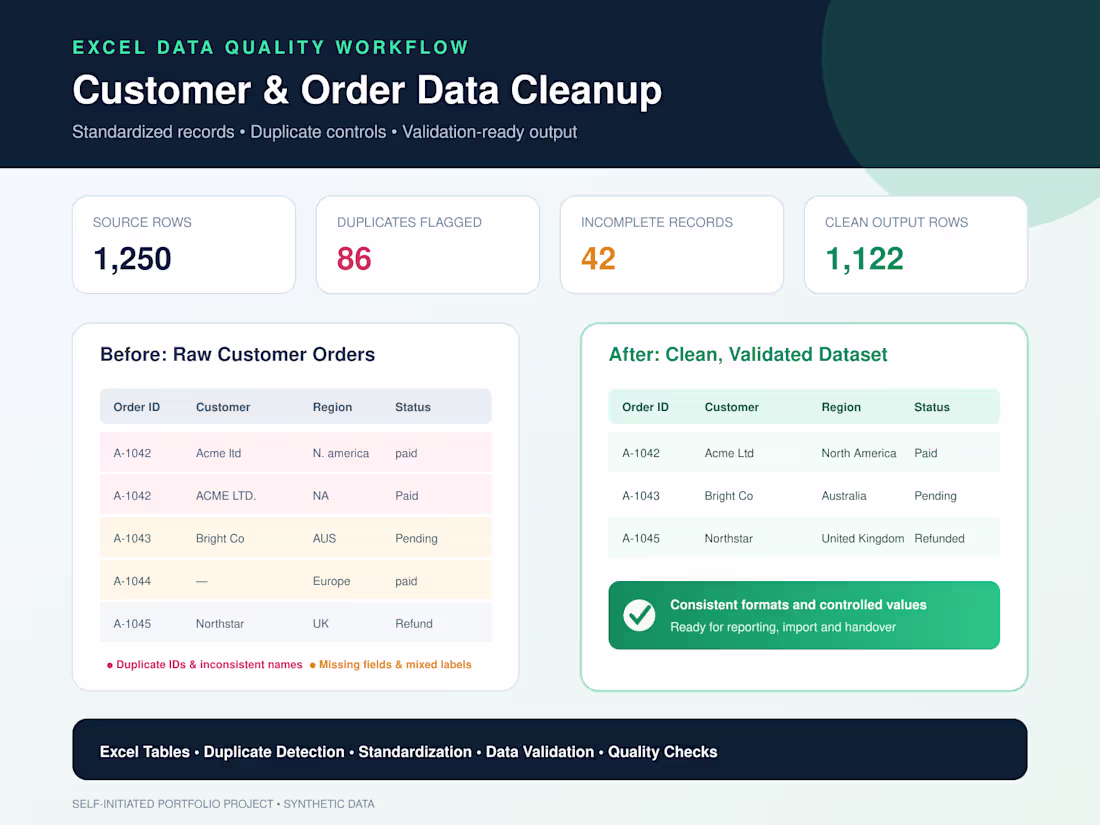
Task: Select the Bright Co AUS row
Action: tap(296, 538)
